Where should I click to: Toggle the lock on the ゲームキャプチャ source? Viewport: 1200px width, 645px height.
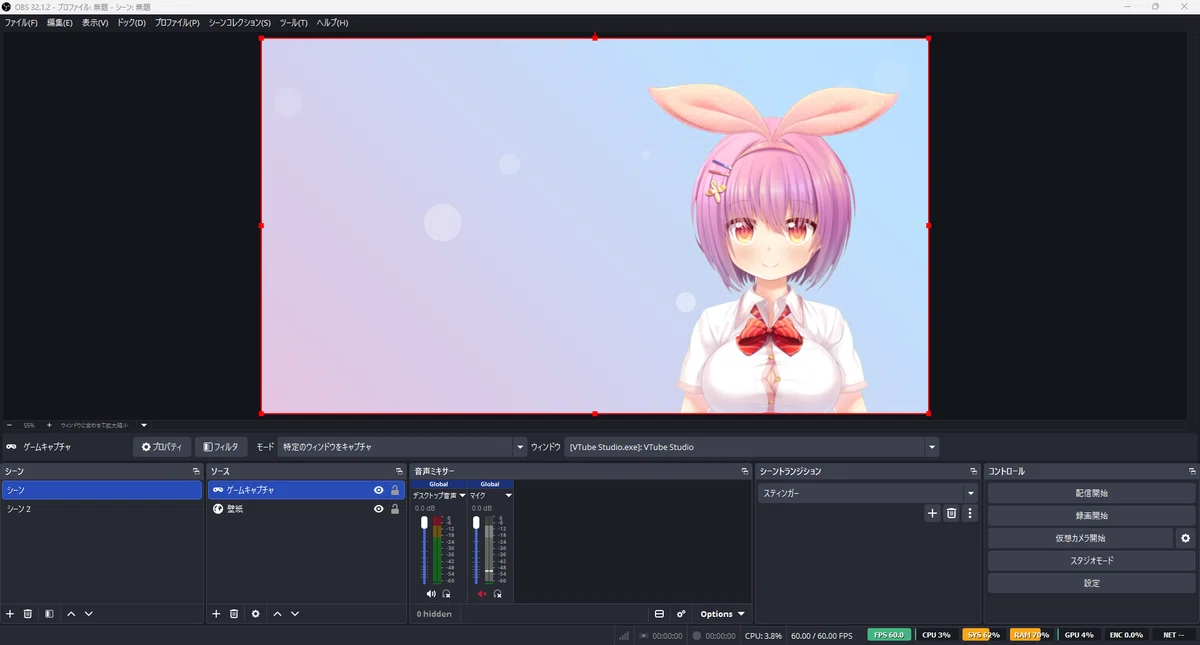click(395, 490)
